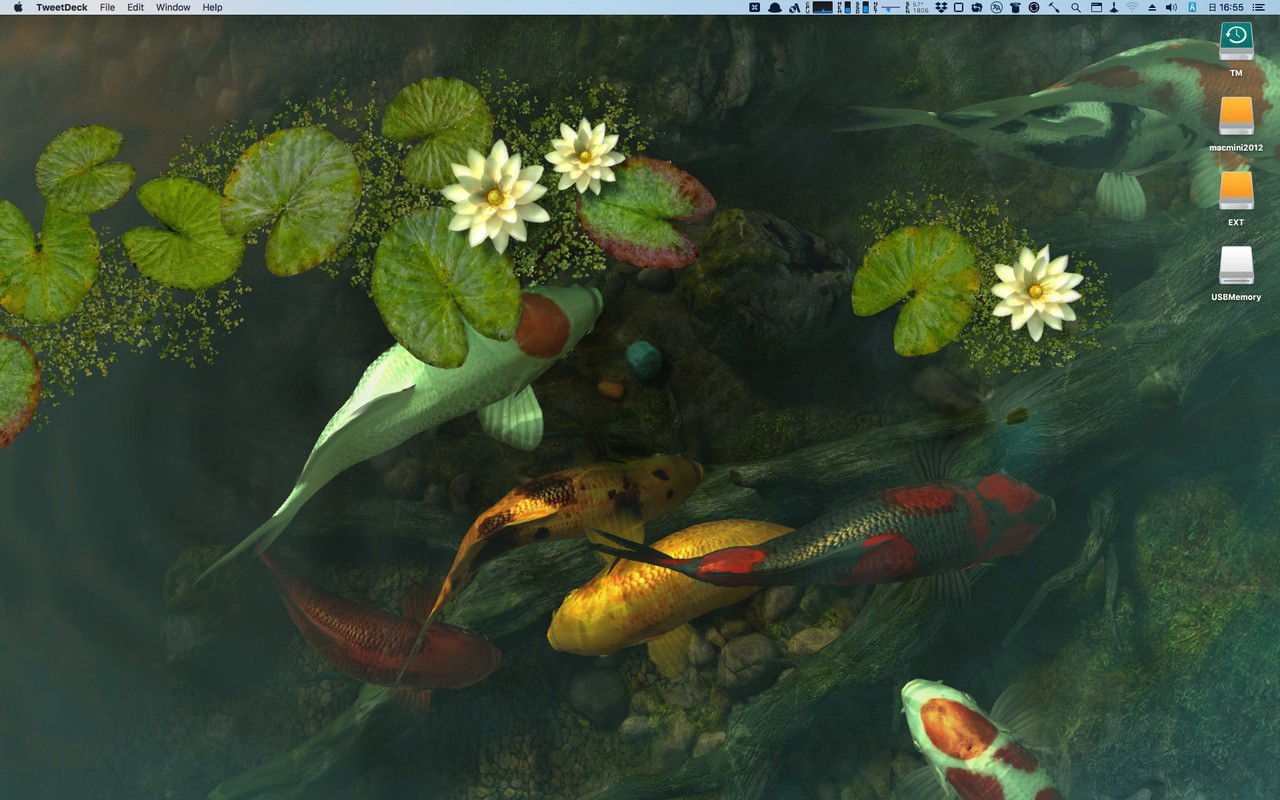
Task: Open the Help menu
Action: pos(212,7)
